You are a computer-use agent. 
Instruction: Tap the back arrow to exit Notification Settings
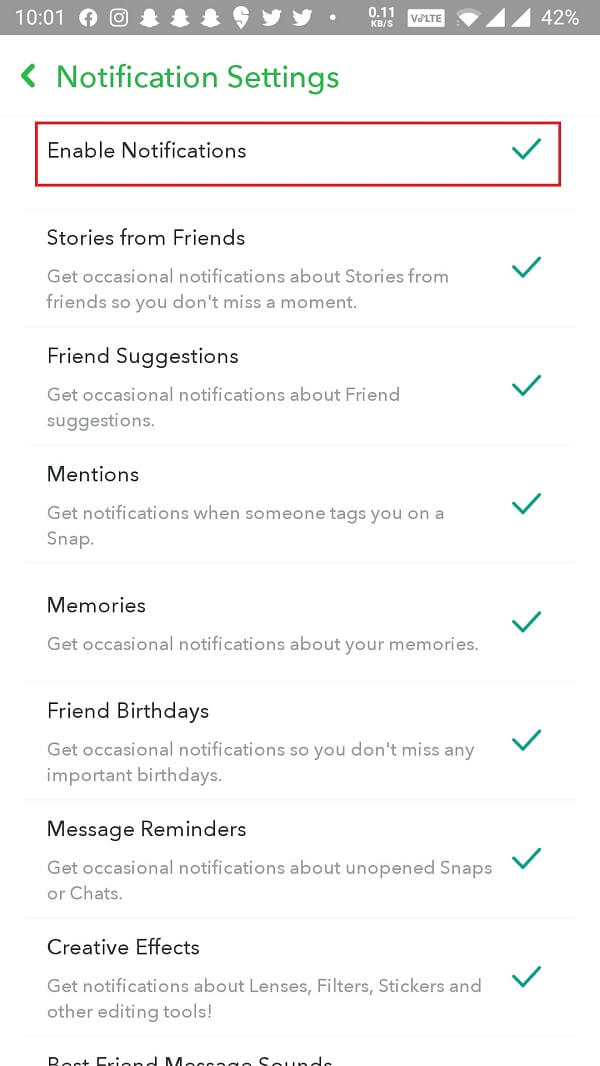click(x=28, y=75)
